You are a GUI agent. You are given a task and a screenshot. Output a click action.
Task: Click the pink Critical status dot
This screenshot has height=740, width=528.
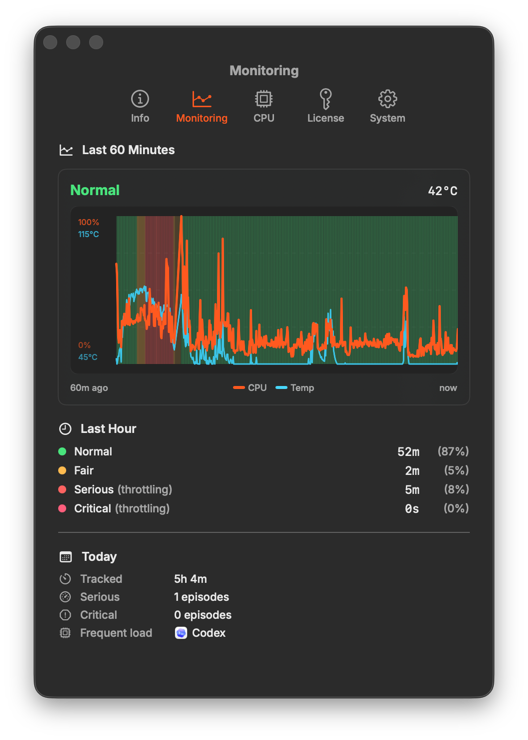(x=62, y=508)
